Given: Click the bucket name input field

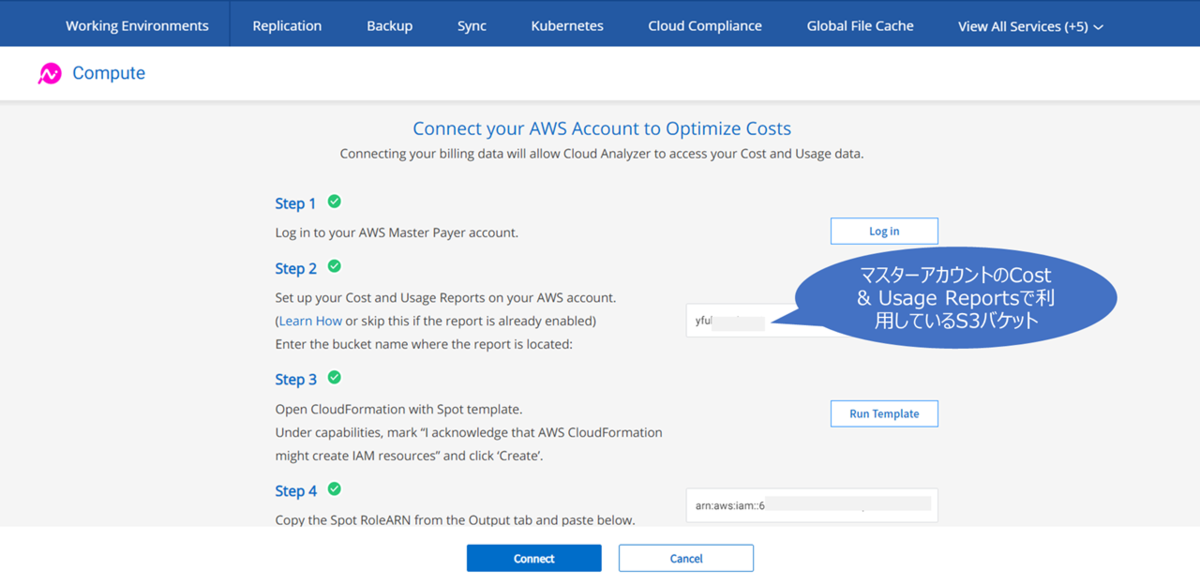Looking at the screenshot, I should pos(738,322).
